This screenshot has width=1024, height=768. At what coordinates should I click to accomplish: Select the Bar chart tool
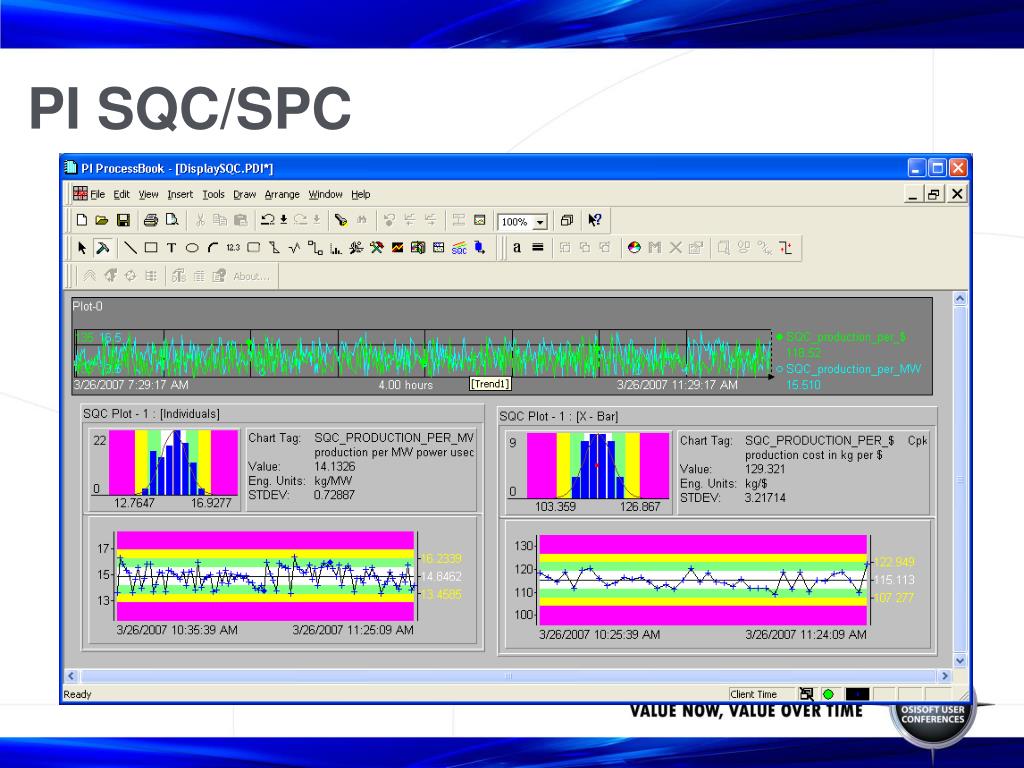[x=336, y=248]
